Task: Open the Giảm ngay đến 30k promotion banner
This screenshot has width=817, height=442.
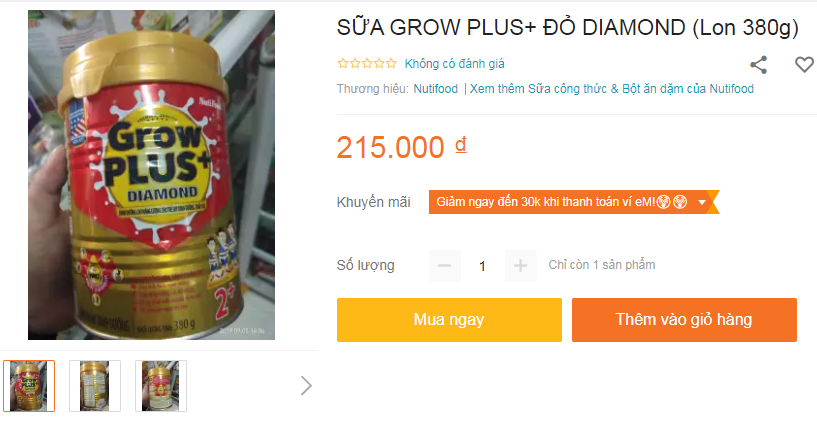Action: coord(574,202)
